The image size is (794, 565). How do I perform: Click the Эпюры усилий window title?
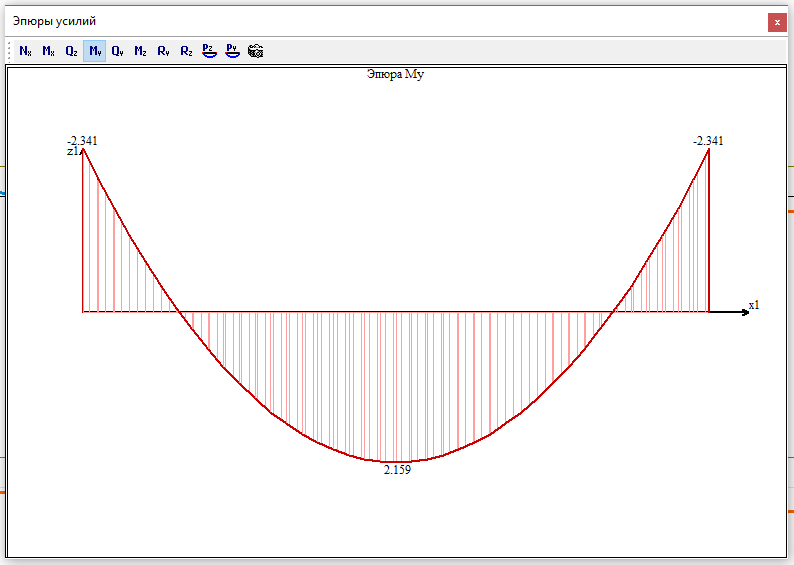[x=54, y=21]
